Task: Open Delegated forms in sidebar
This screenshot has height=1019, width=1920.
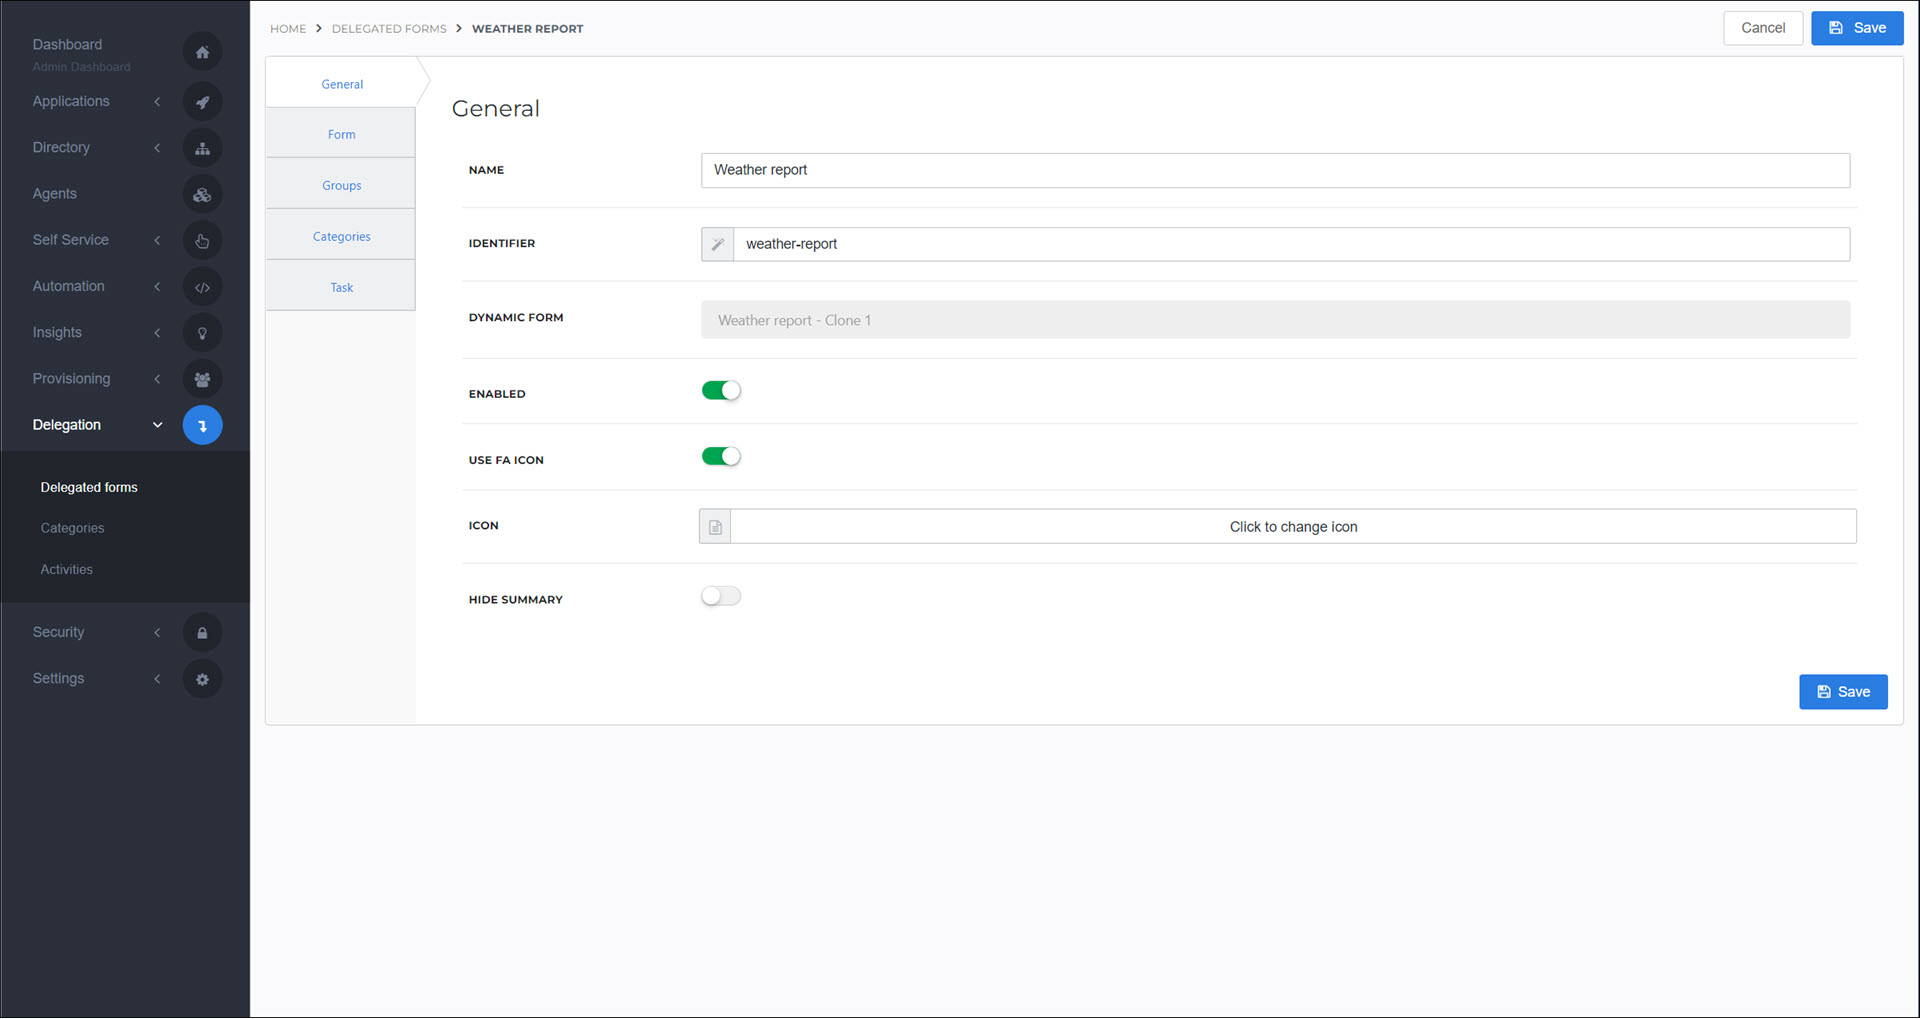Action: click(89, 487)
